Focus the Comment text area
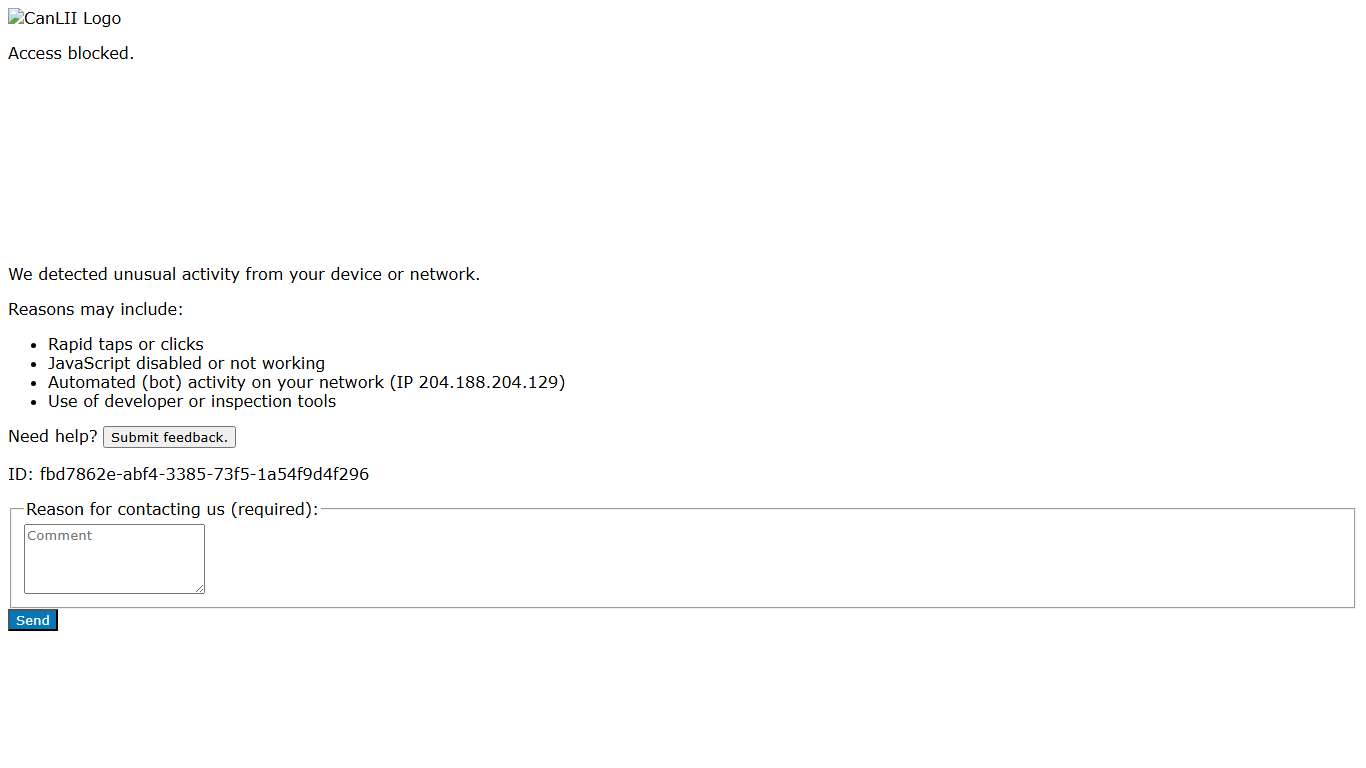Image resolution: width=1366 pixels, height=768 pixels. [113, 558]
